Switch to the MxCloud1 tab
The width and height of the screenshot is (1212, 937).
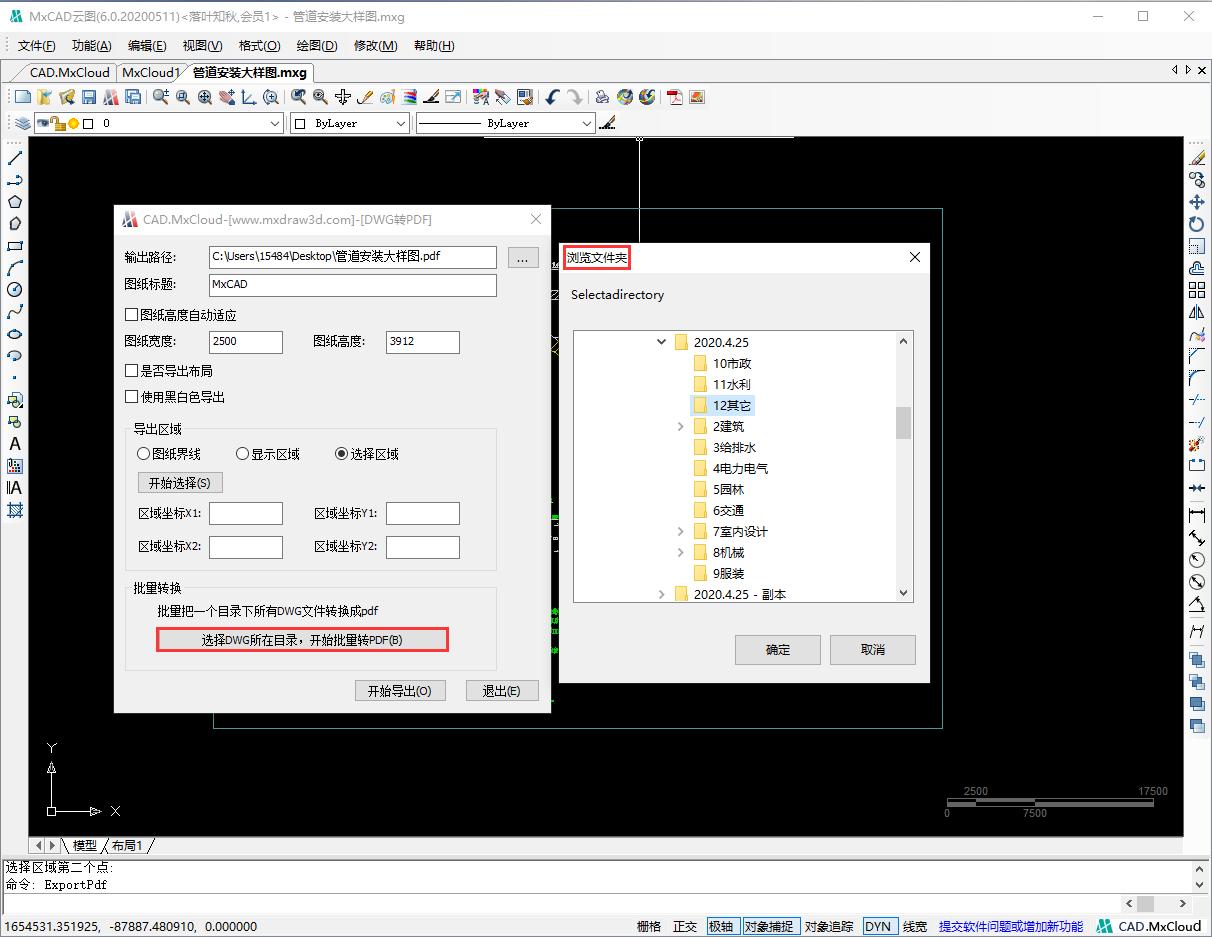pos(151,72)
